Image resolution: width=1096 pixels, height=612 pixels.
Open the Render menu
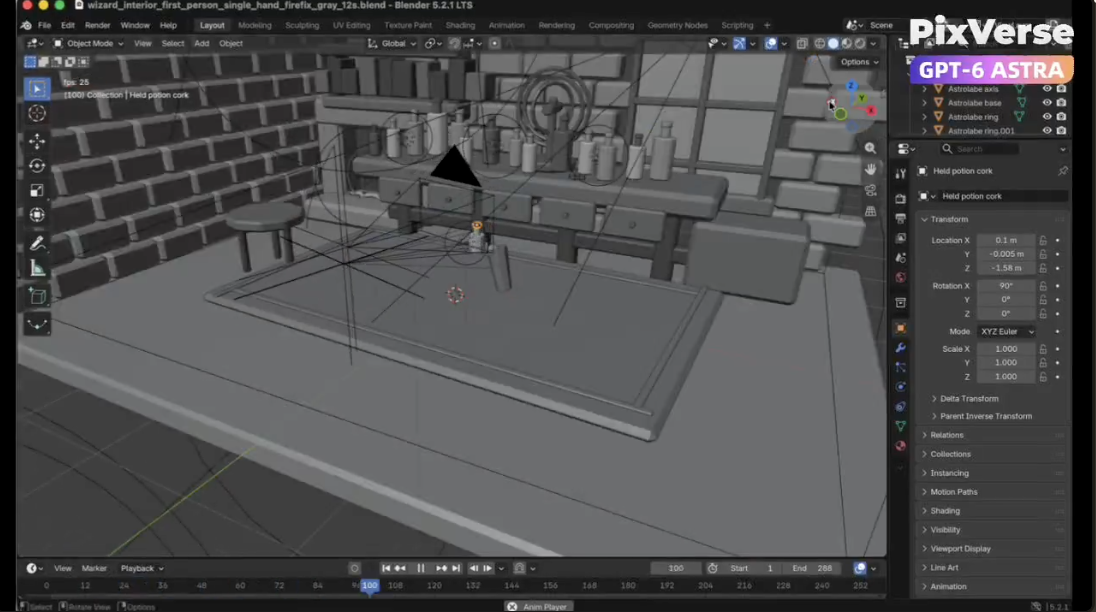(x=97, y=25)
